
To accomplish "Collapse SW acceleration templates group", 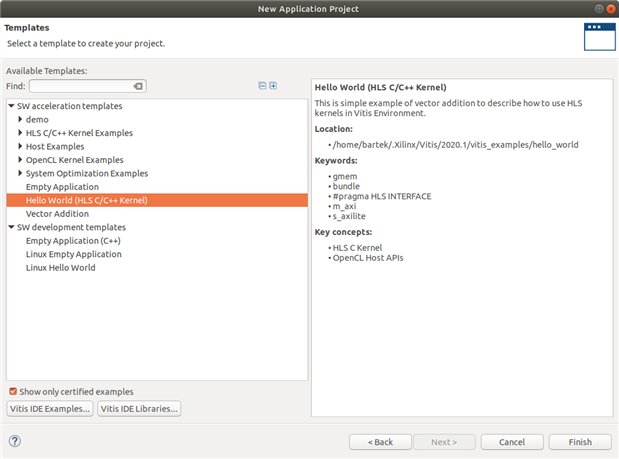I will [11, 106].
